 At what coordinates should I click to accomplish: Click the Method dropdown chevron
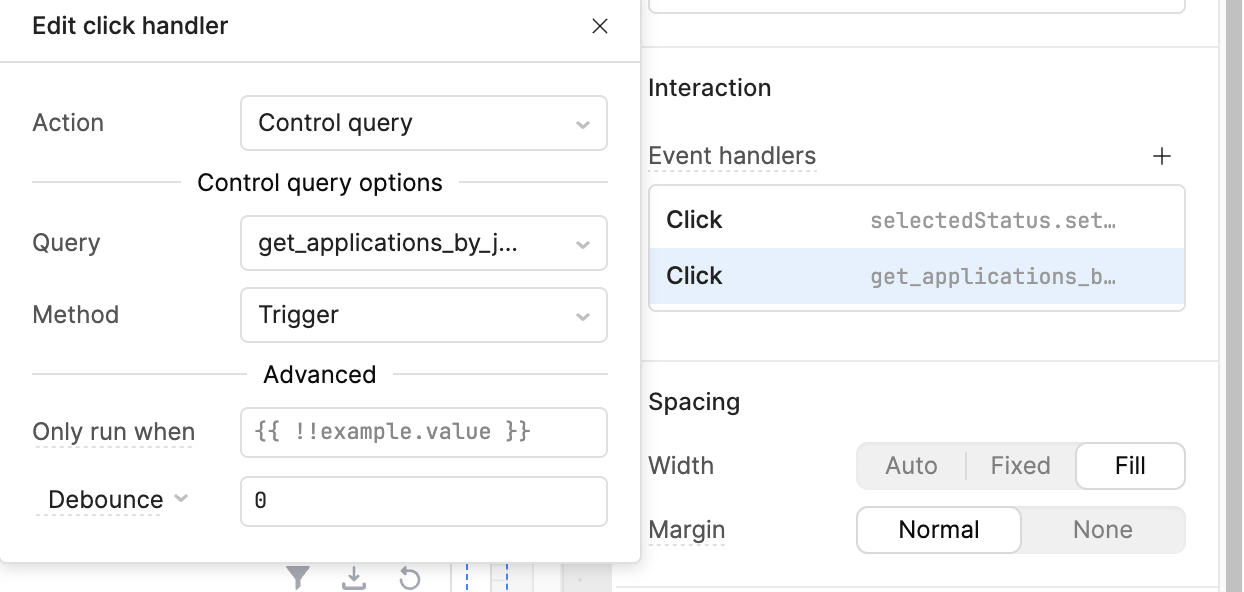pos(583,316)
